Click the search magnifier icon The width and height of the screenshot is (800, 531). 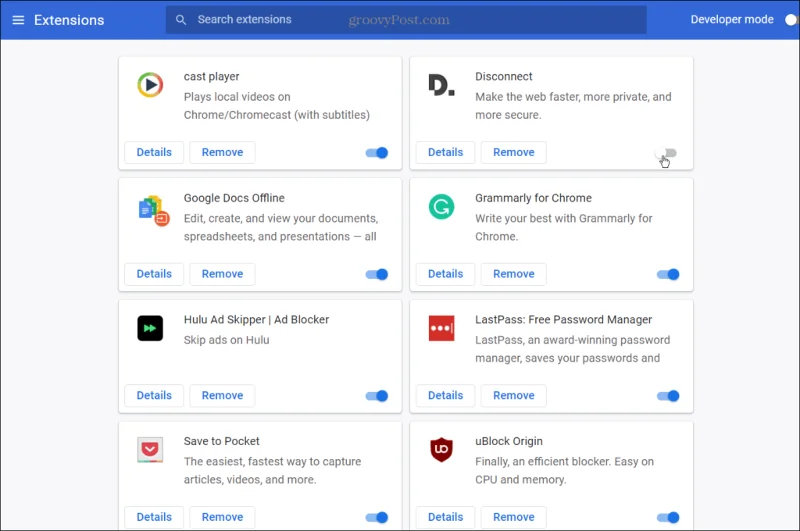181,20
